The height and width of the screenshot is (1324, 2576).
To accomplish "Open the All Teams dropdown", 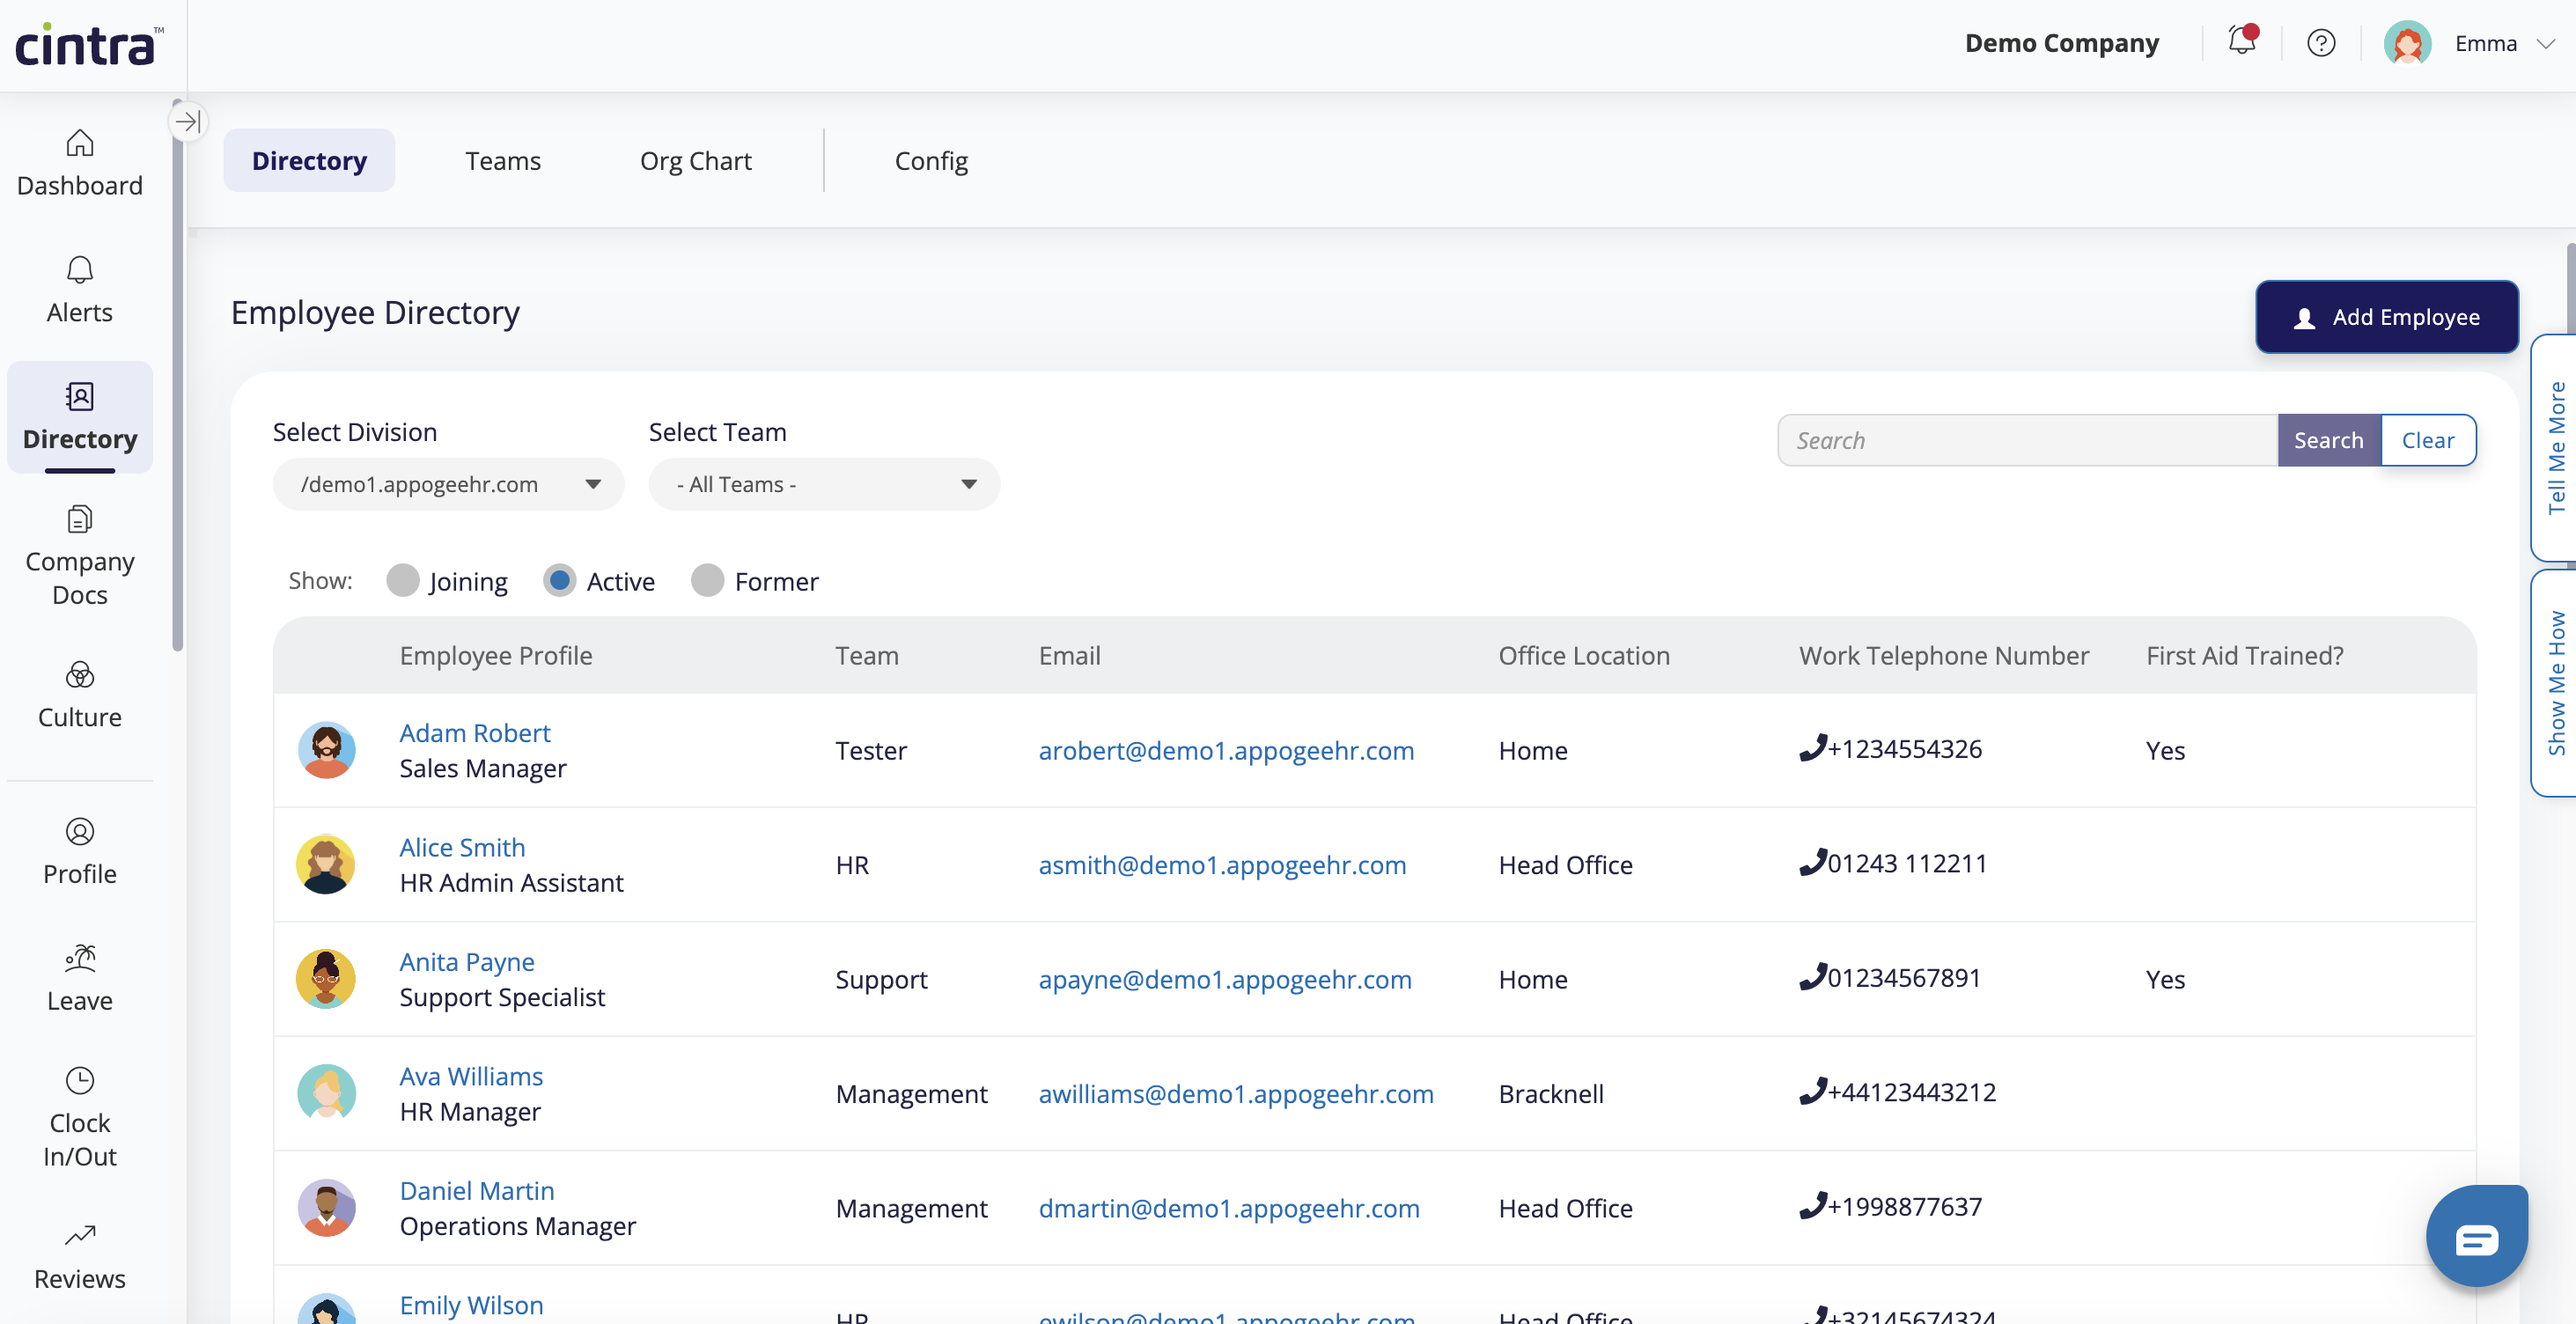I will coord(824,484).
